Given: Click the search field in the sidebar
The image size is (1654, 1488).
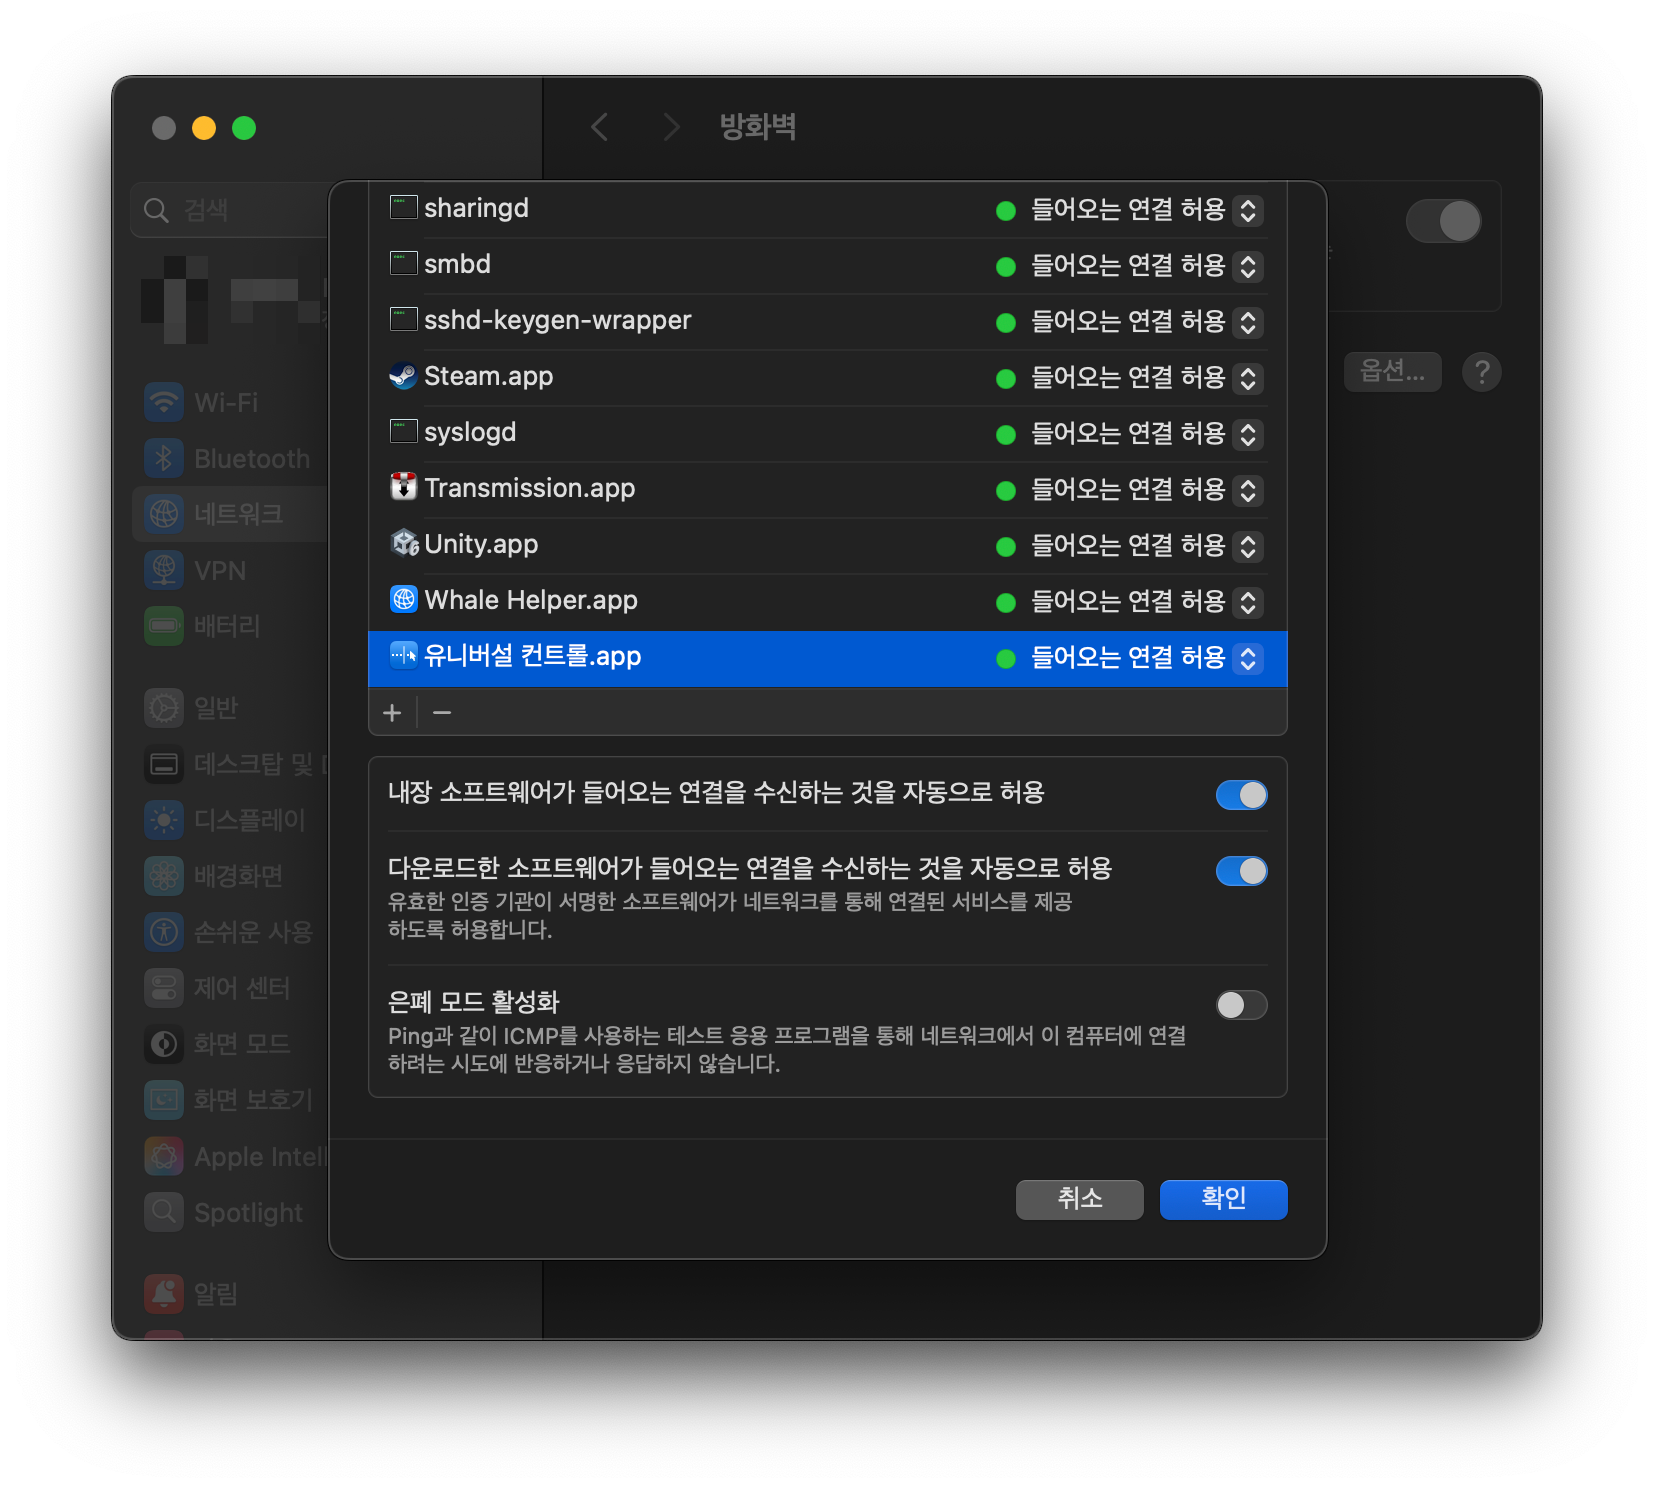Looking at the screenshot, I should pos(240,210).
